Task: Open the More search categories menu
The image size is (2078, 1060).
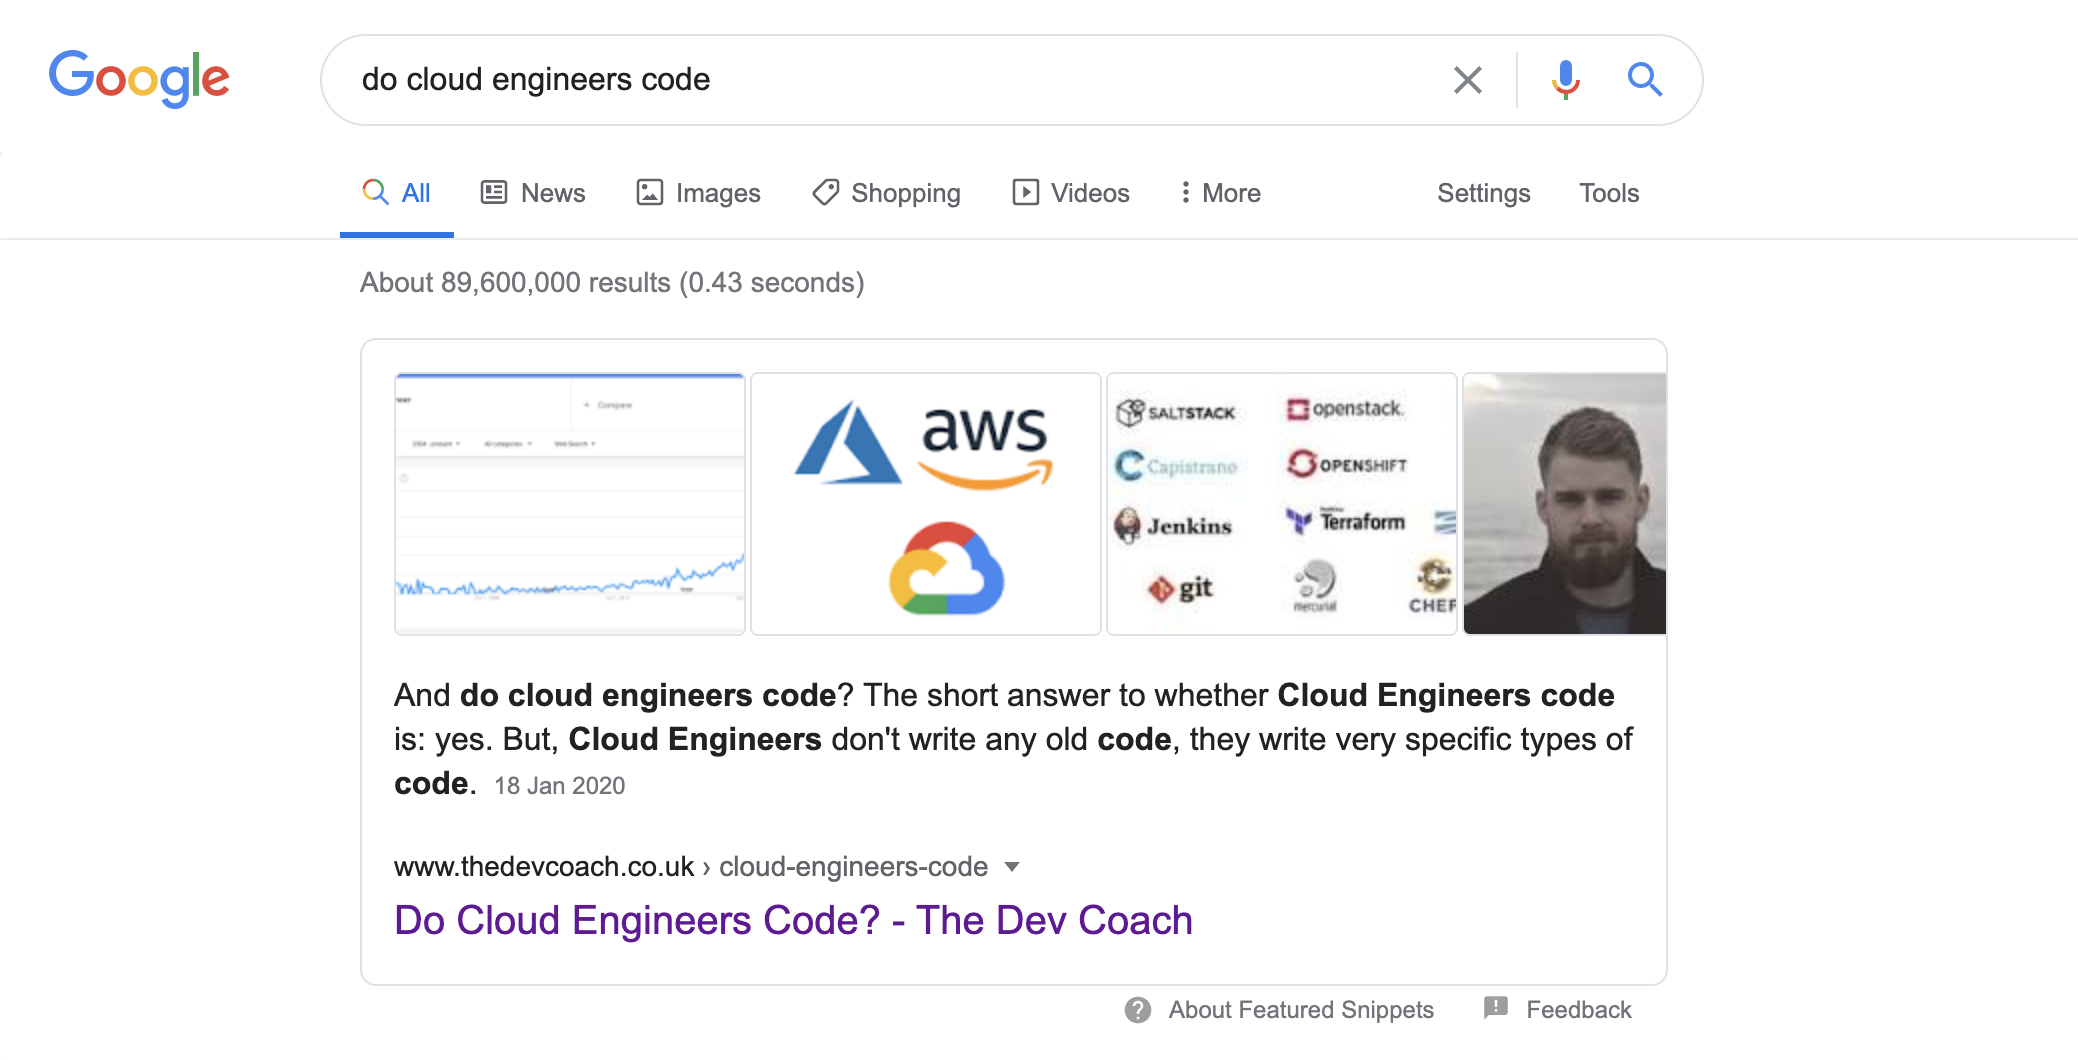Action: [x=1218, y=192]
